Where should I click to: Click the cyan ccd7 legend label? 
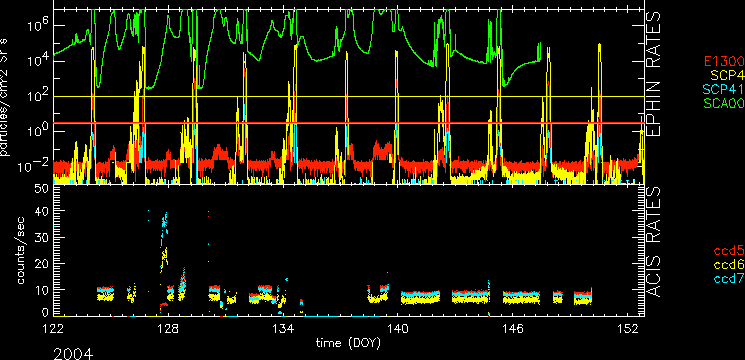(x=729, y=280)
